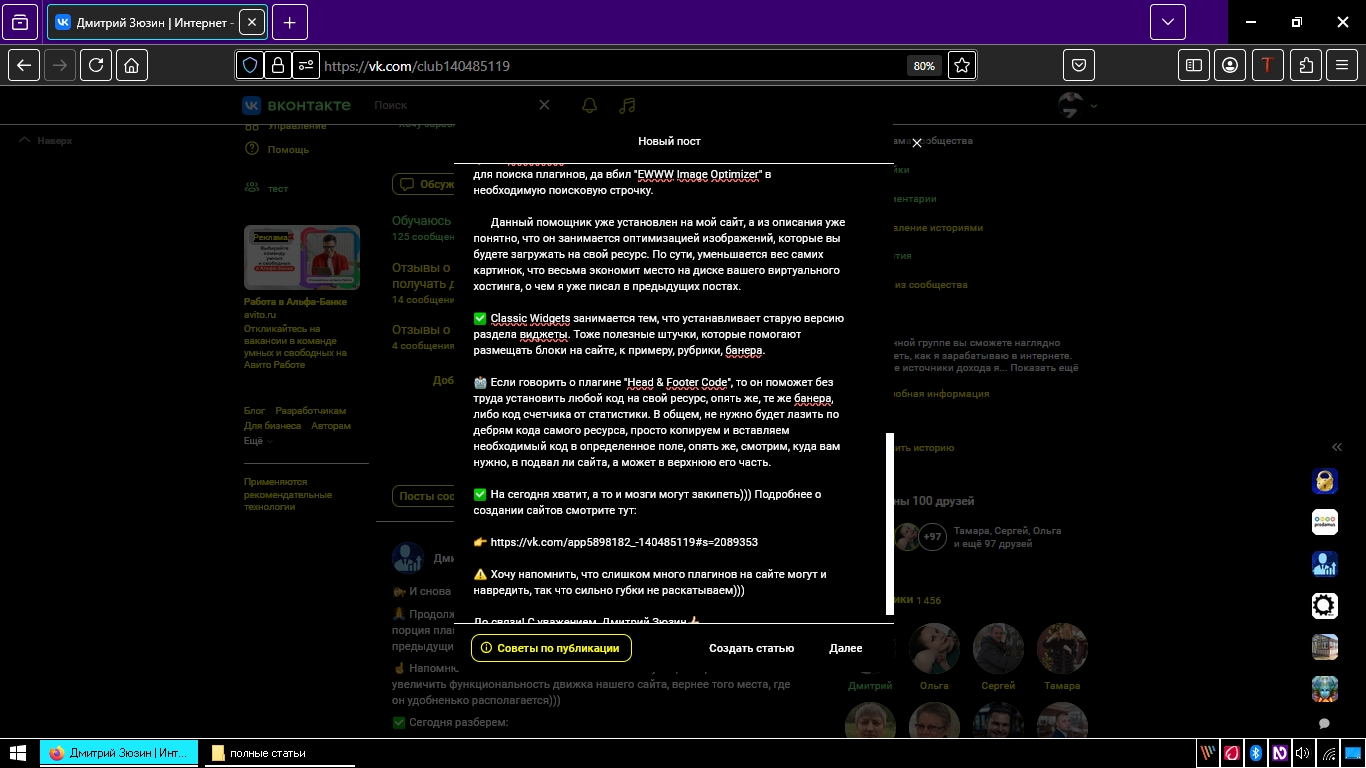Focus the vk.com address bar
1366x768 pixels.
610,66
